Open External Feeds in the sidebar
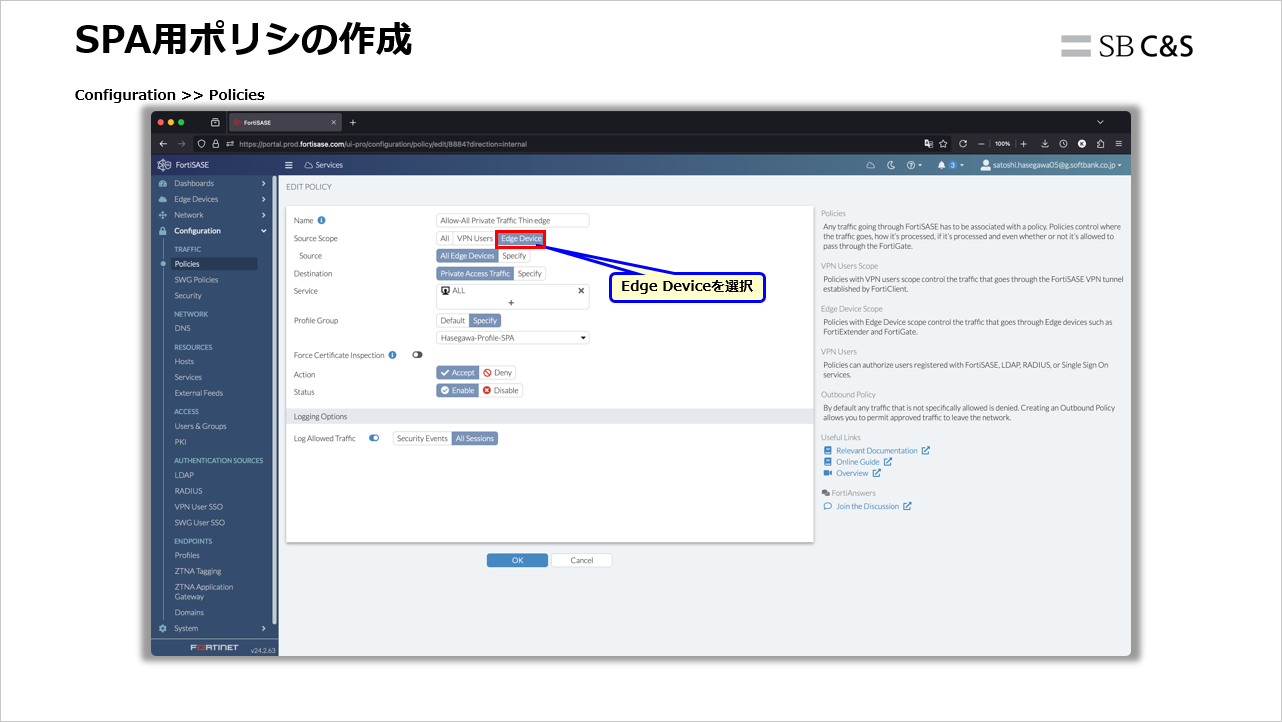 199,393
